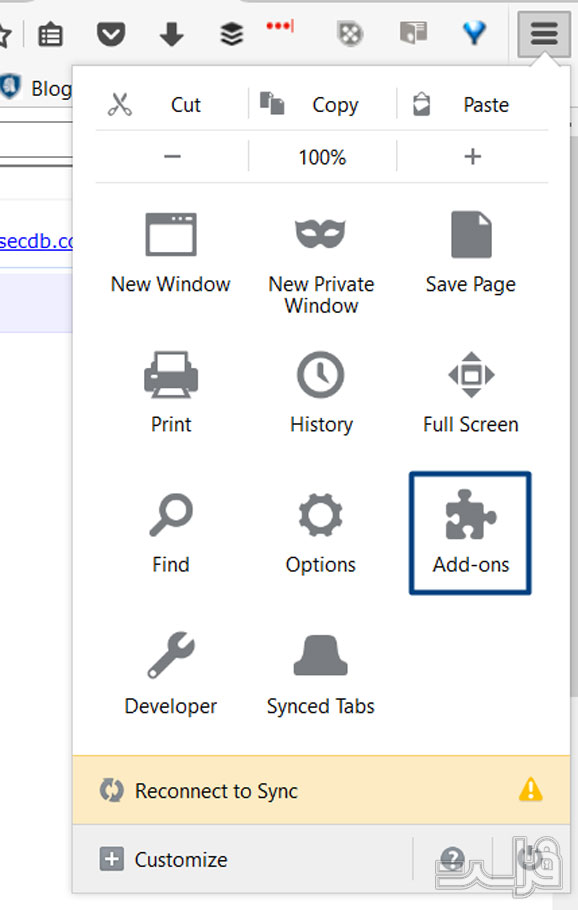Select Copy in the edit row
Screen dimensions: 578x910
click(323, 104)
